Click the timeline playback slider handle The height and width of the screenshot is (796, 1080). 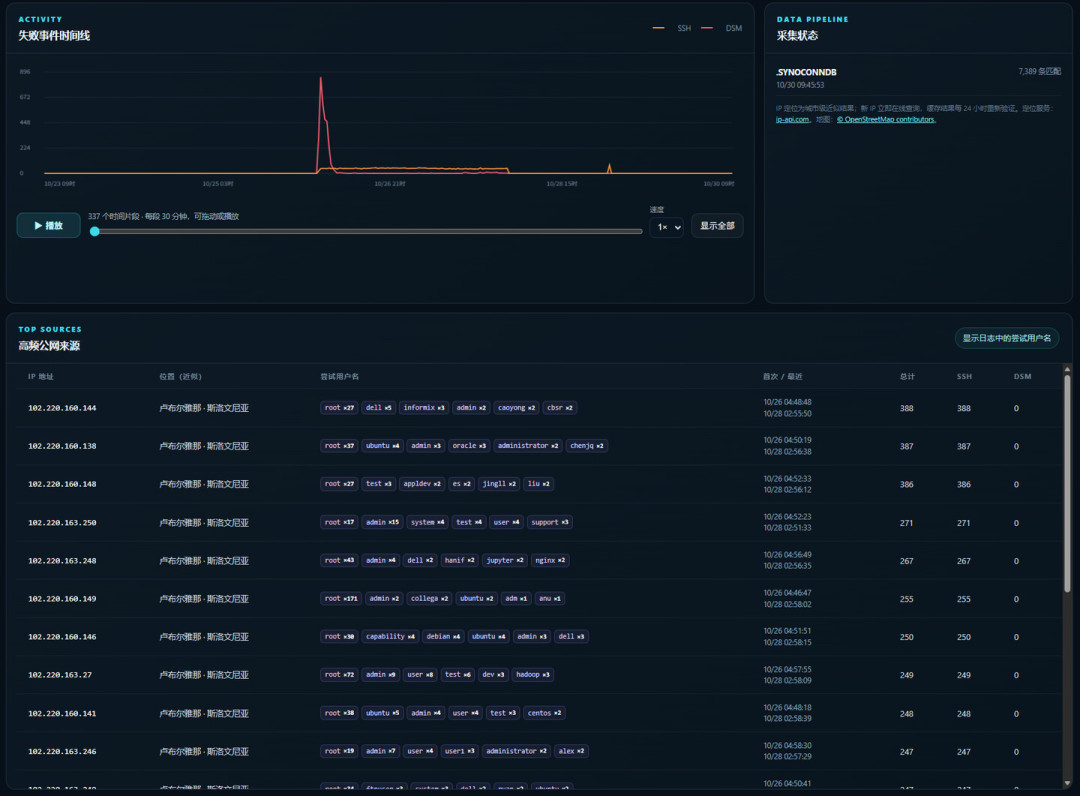point(94,231)
